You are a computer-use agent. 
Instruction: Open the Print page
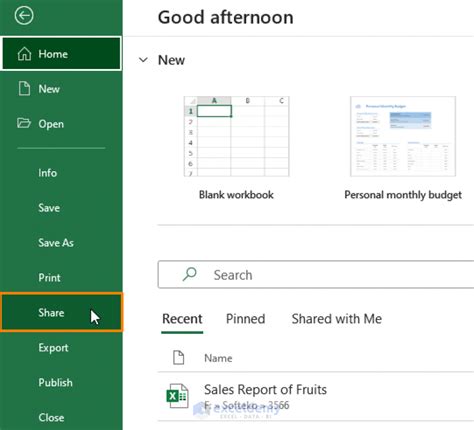61,277
